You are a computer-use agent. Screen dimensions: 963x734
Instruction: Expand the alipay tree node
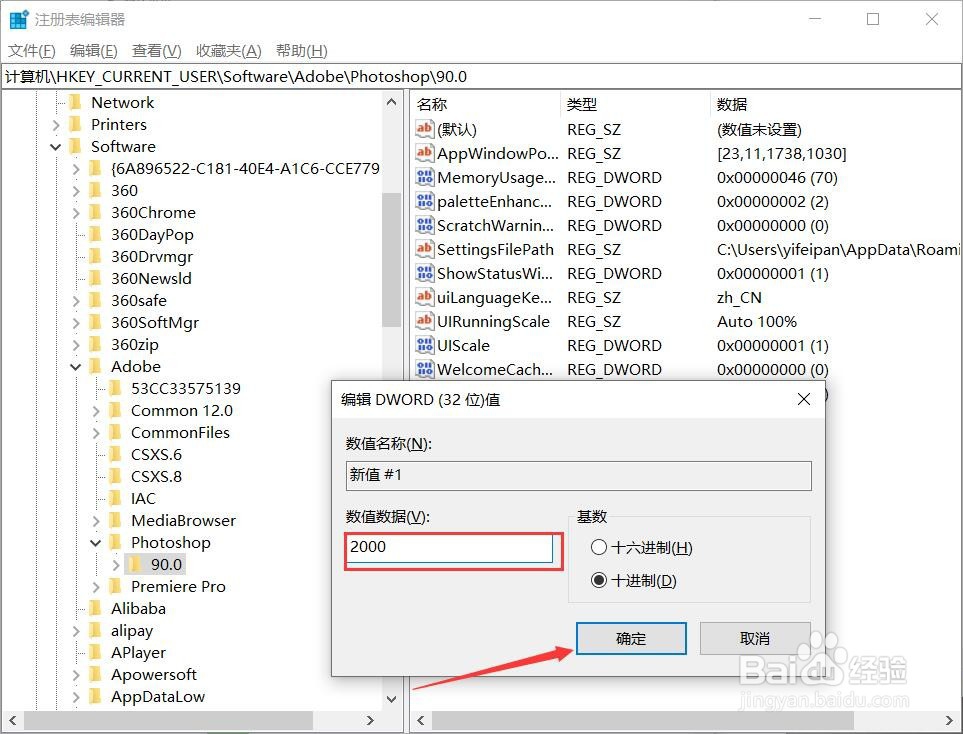tap(76, 631)
